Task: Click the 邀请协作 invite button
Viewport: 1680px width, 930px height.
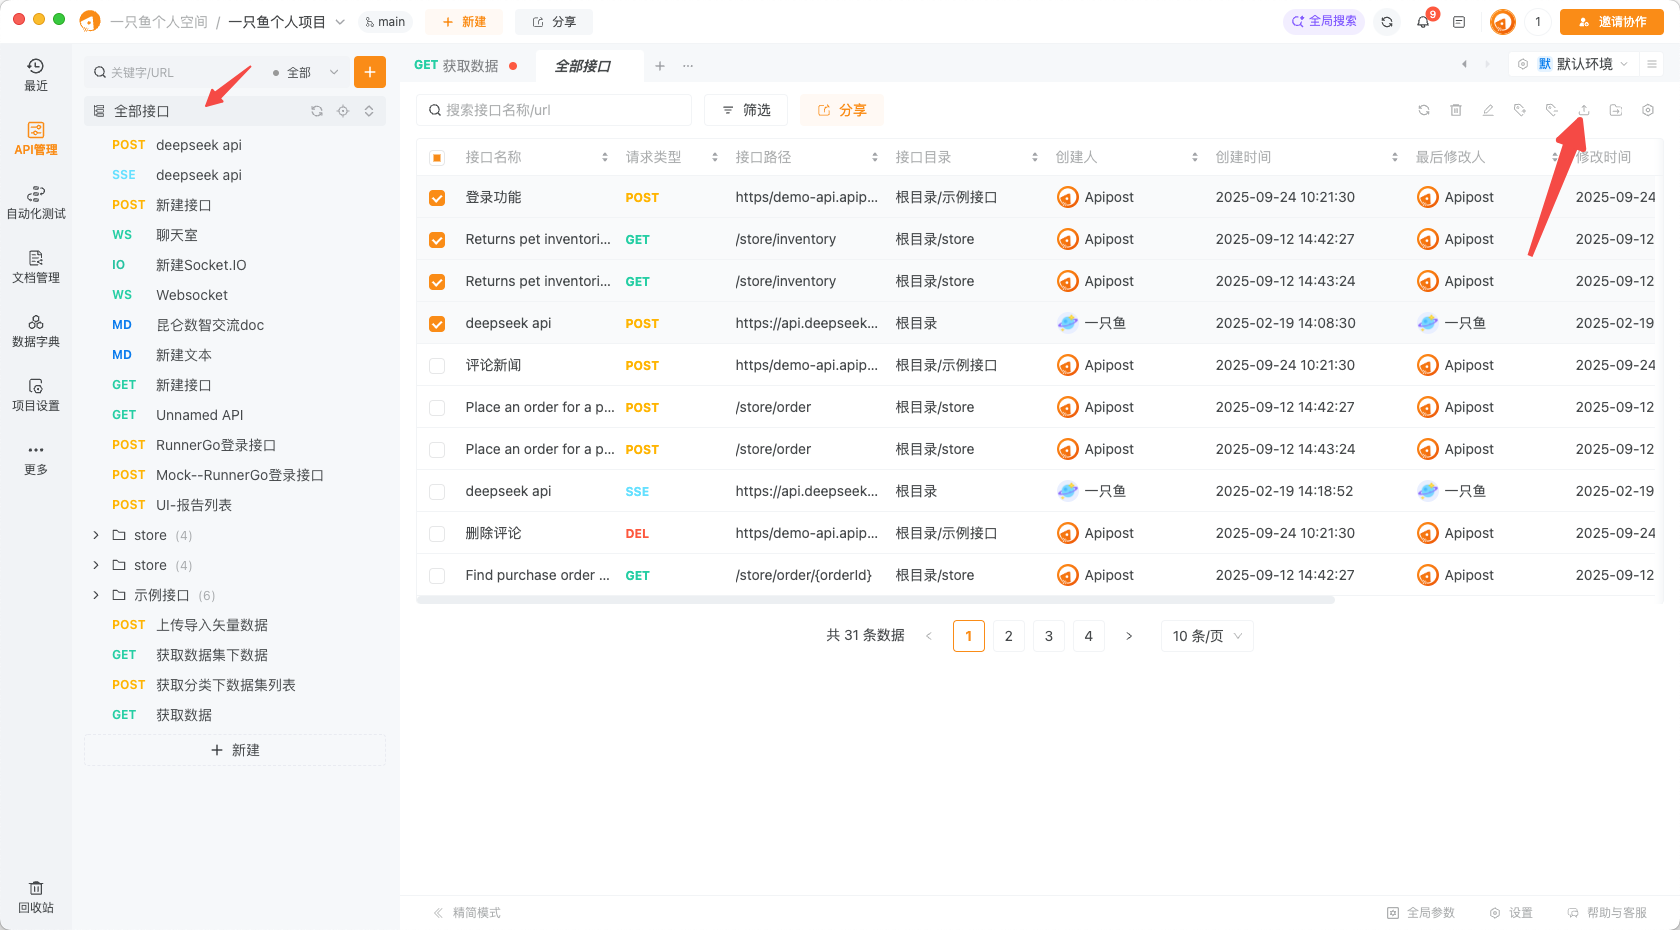Action: (x=1611, y=22)
